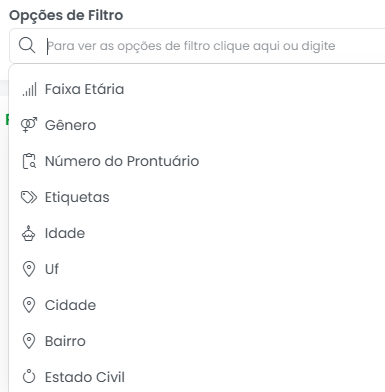Screen dimensions: 385x392
Task: Select the Bairro filter option
Action: (x=197, y=341)
